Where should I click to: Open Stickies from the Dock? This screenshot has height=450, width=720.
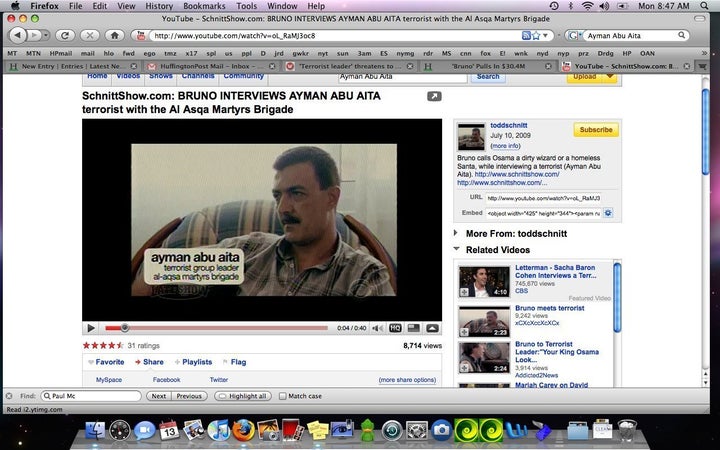coord(318,431)
